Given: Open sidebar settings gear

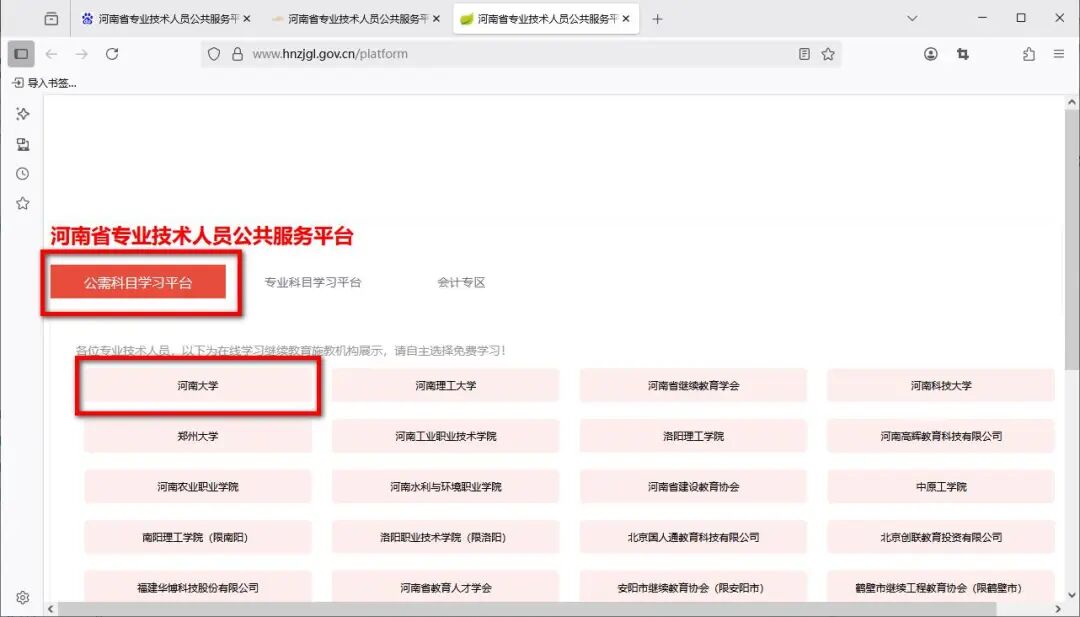Looking at the screenshot, I should (23, 597).
